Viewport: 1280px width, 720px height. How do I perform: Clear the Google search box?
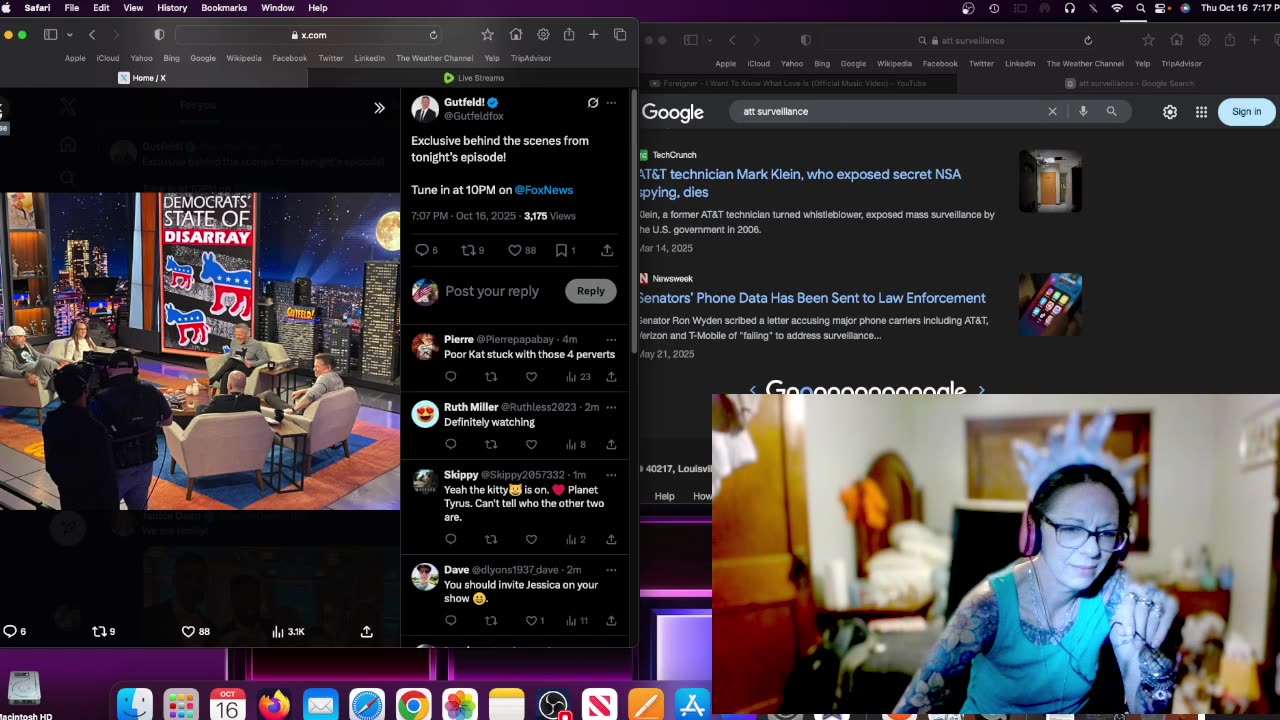[x=1052, y=111]
